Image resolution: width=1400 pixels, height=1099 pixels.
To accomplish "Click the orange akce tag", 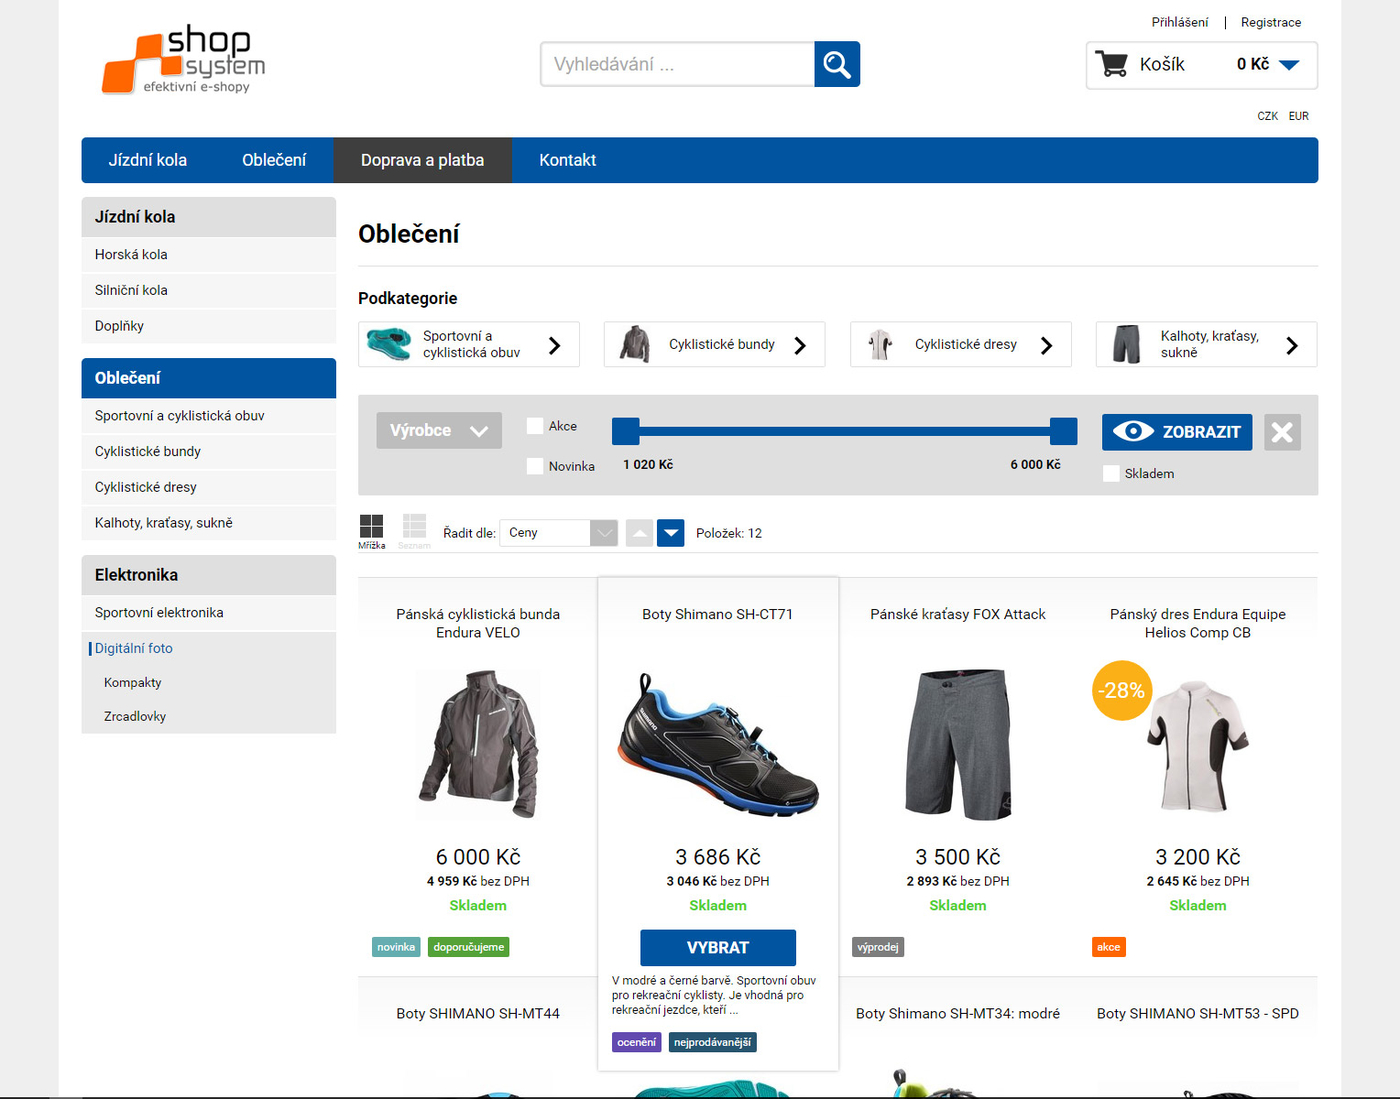I will point(1109,947).
